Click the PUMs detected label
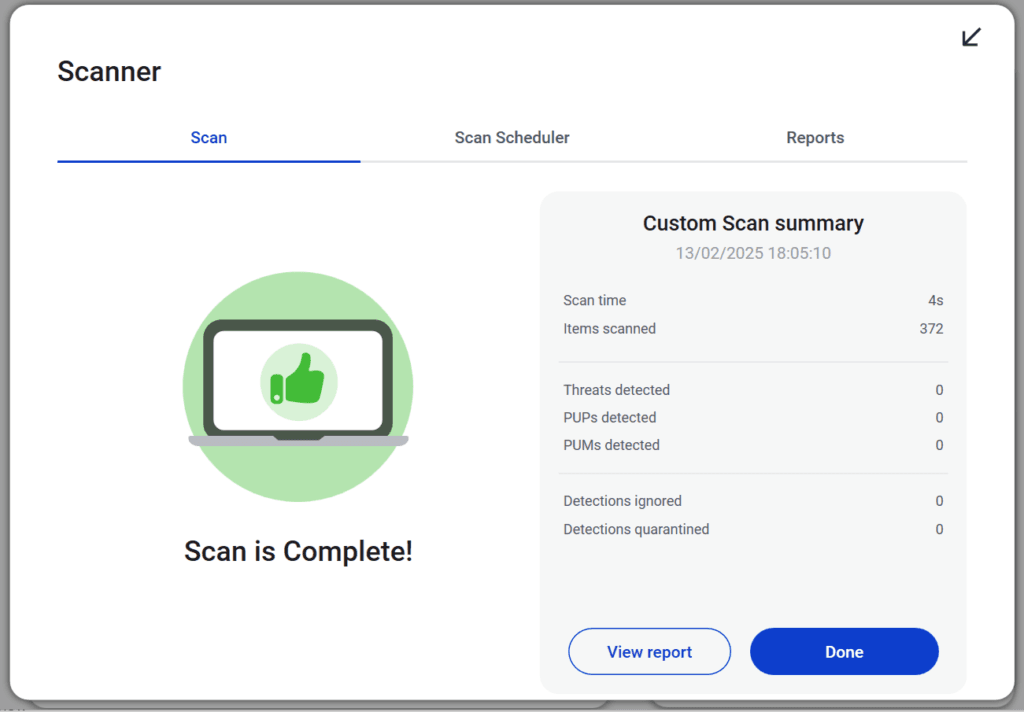1024x712 pixels. 611,445
